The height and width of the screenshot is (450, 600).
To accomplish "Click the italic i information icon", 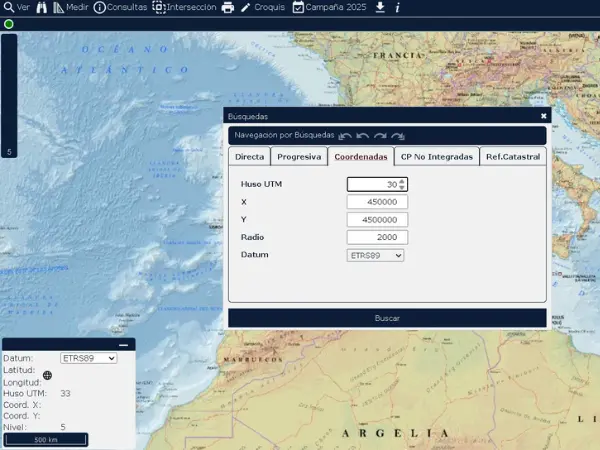I will [x=398, y=7].
